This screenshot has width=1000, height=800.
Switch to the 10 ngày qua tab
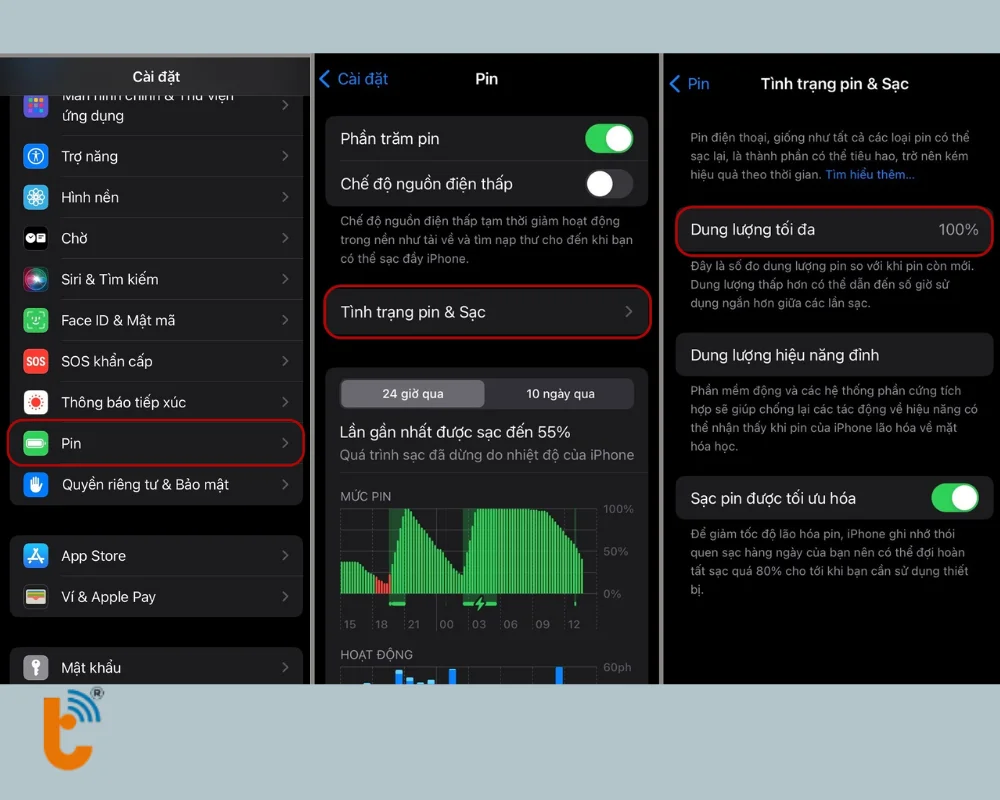(x=560, y=393)
